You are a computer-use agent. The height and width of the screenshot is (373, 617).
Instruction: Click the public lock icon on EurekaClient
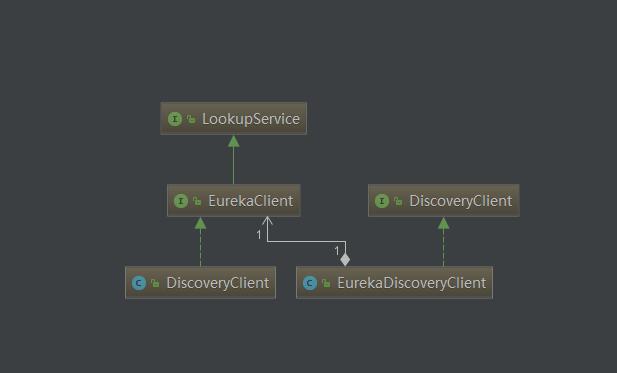pos(198,201)
